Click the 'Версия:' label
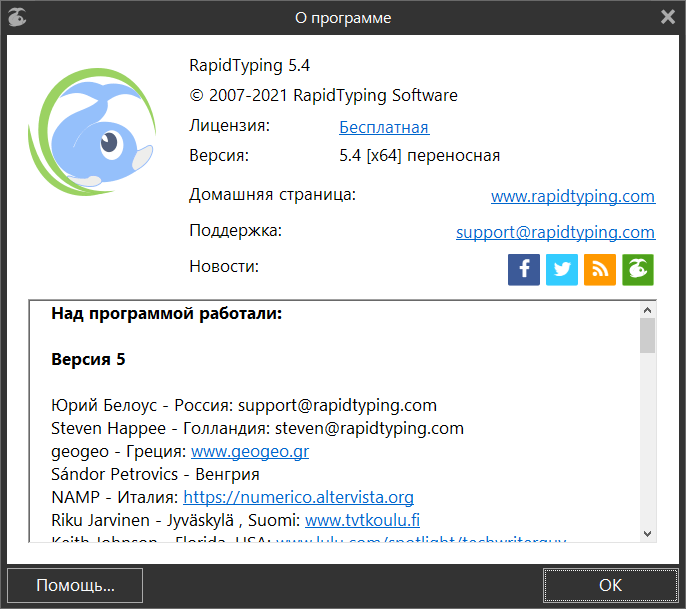The image size is (686, 609). [219, 156]
